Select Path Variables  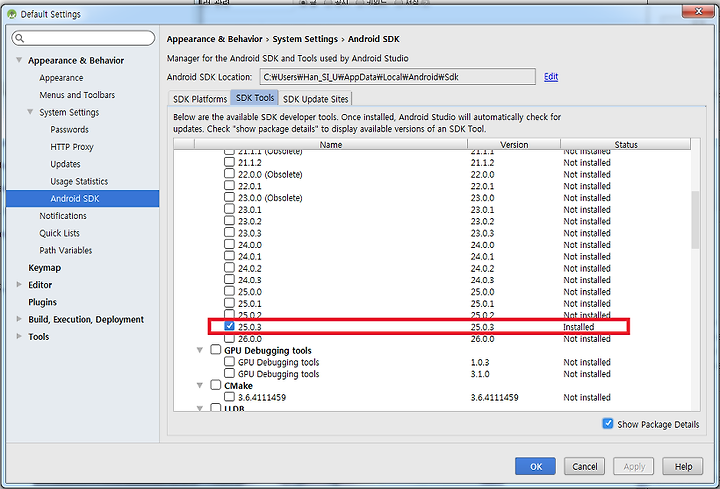(66, 250)
